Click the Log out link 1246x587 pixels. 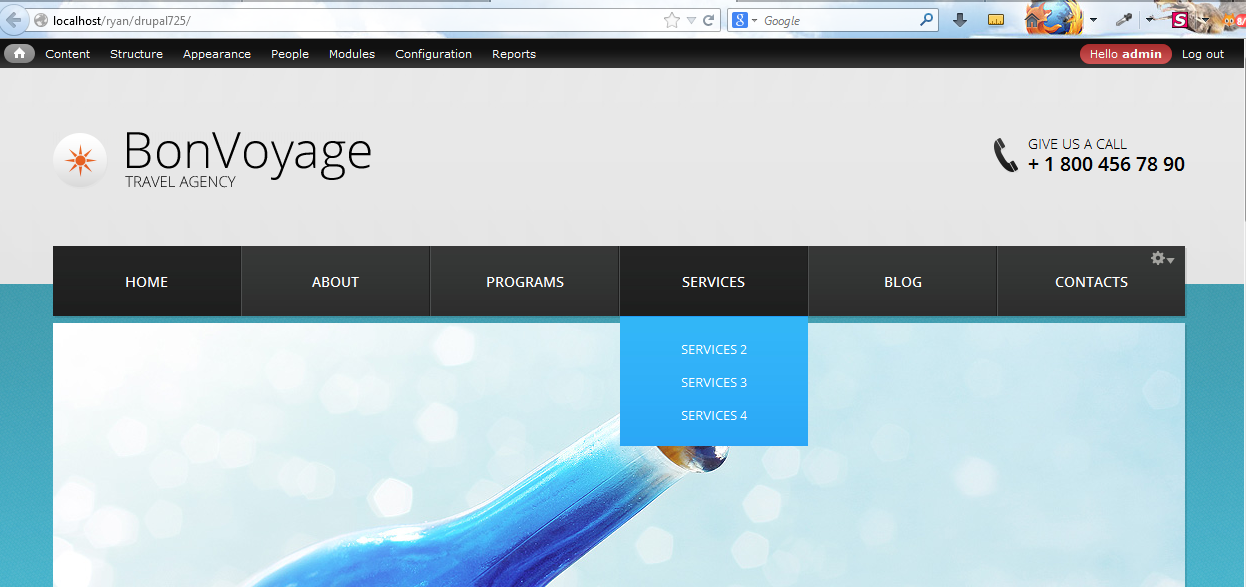[1203, 54]
